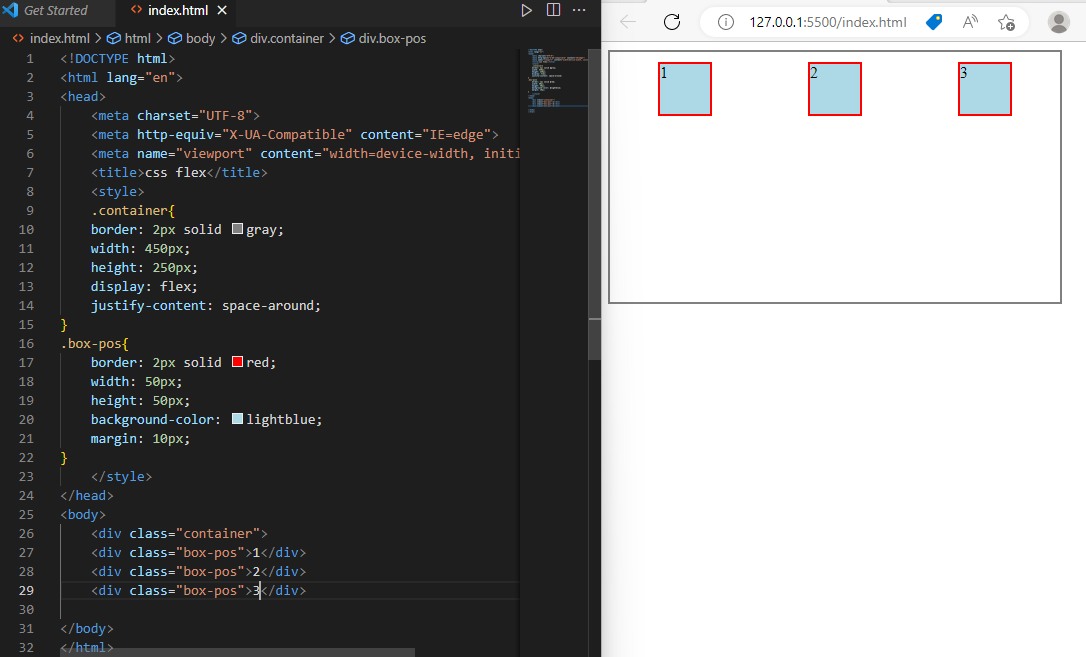Click the gray color swatch on line 10
Screen dimensions: 1086x657
(238, 228)
